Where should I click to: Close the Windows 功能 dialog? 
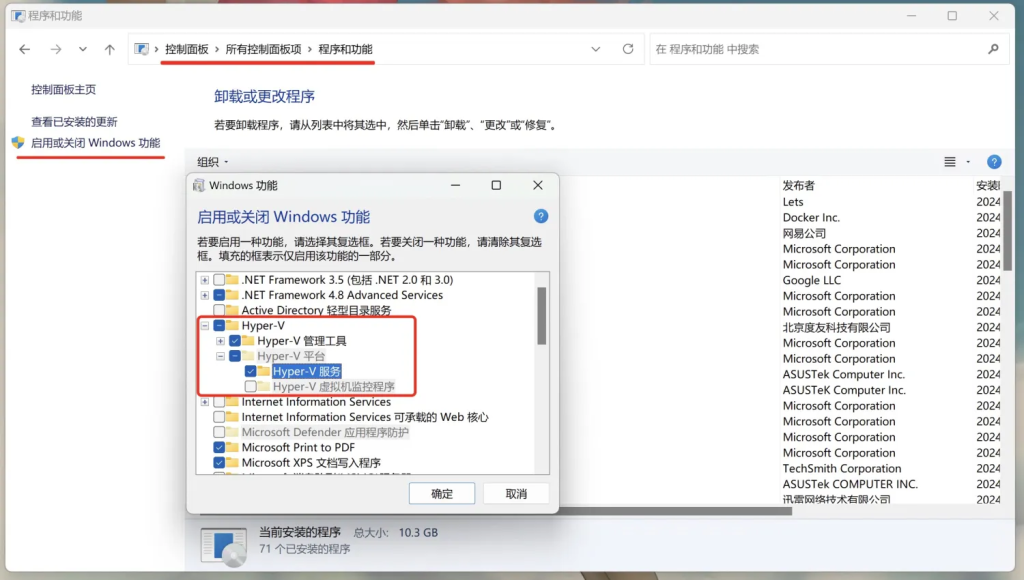click(537, 185)
